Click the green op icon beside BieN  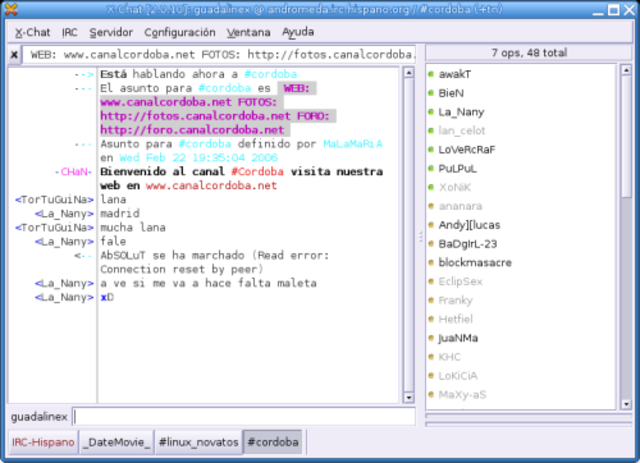point(431,93)
